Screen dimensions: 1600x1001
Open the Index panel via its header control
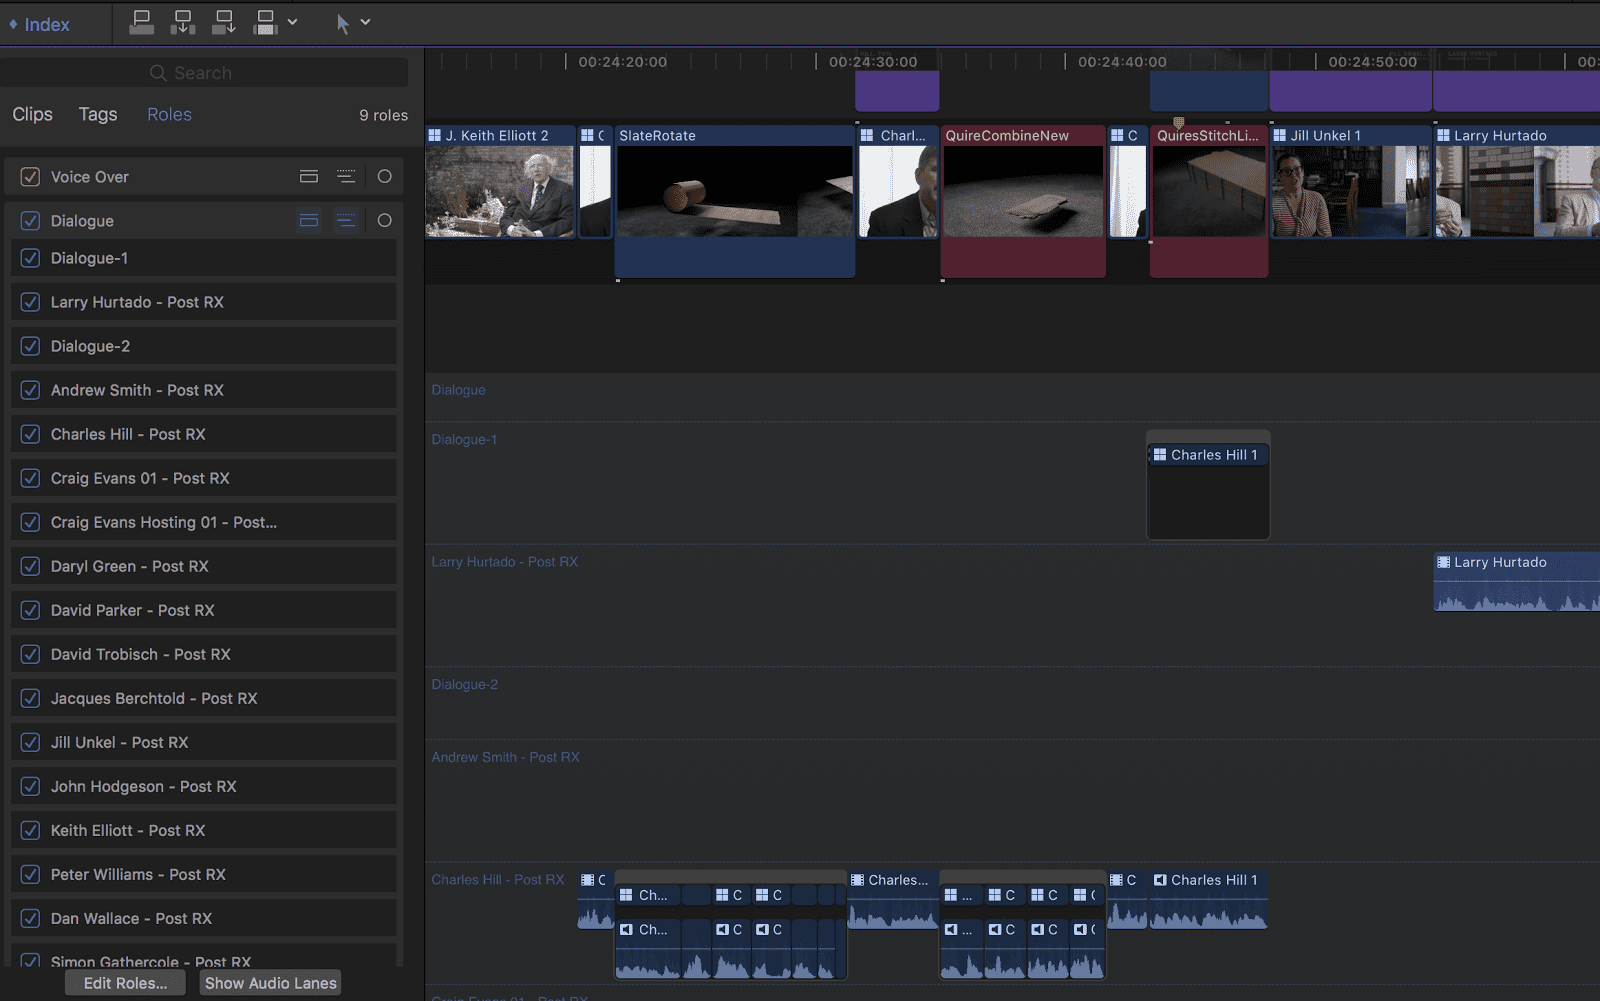tap(40, 23)
